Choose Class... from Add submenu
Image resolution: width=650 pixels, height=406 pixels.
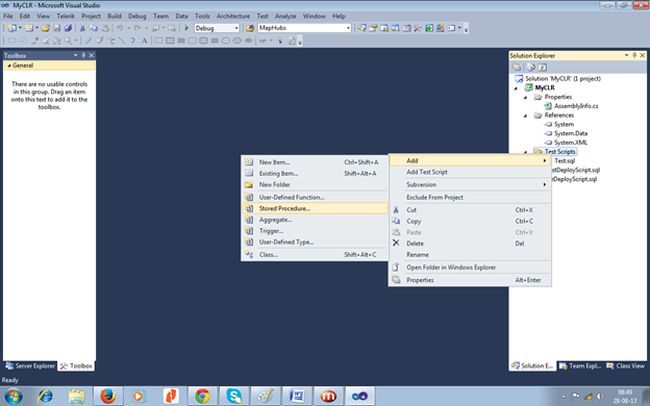tap(315, 254)
